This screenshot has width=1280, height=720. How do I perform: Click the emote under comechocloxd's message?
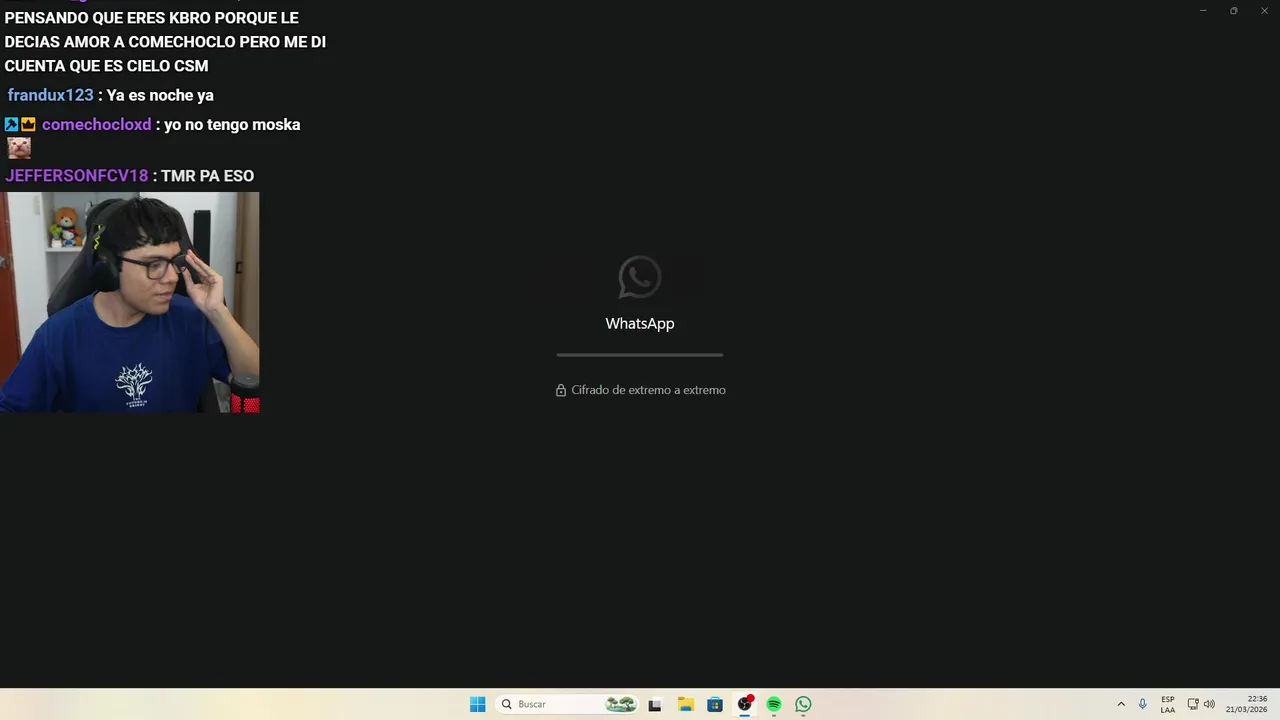(19, 148)
